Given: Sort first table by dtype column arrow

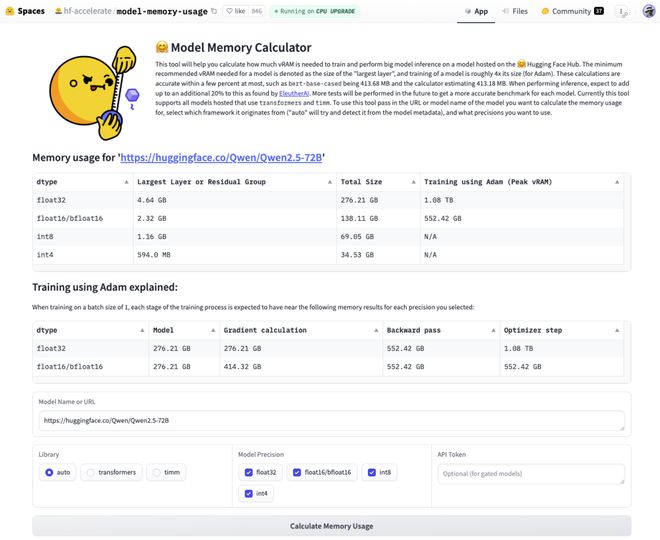Looking at the screenshot, I should point(126,182).
